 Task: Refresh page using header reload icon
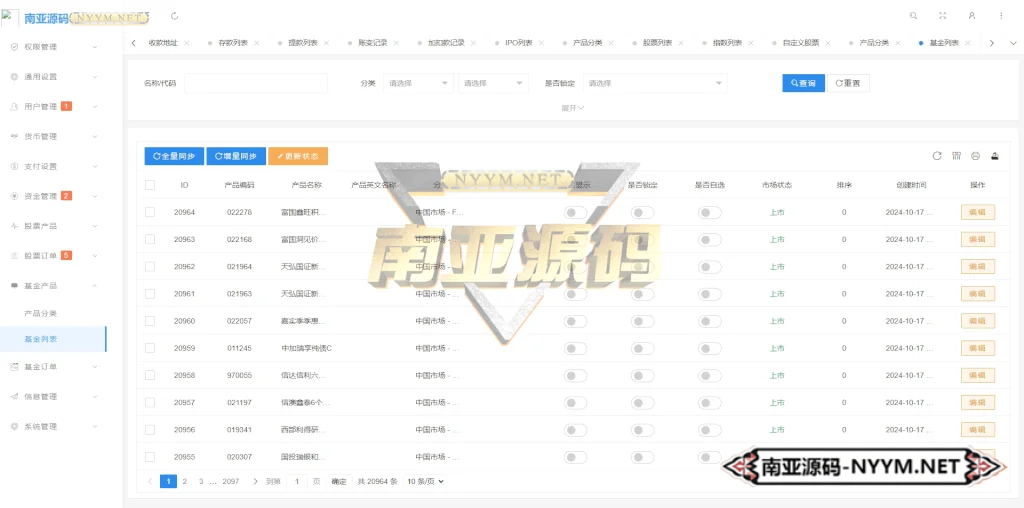(176, 16)
